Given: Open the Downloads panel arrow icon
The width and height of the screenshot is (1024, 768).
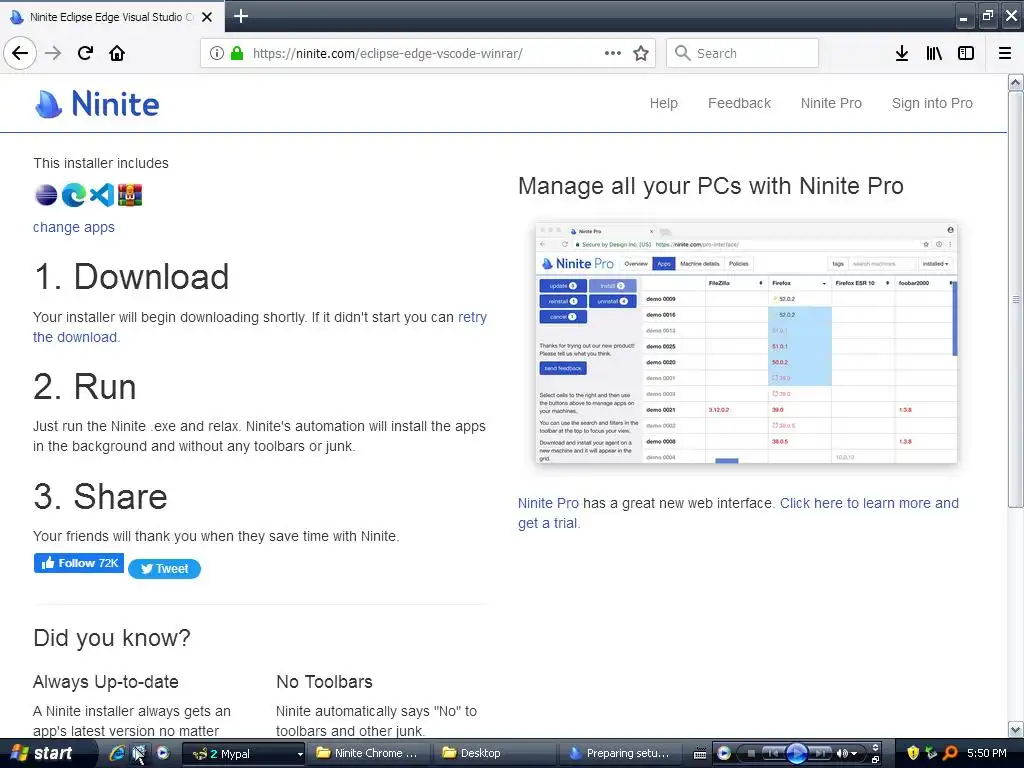Looking at the screenshot, I should click(x=902, y=53).
